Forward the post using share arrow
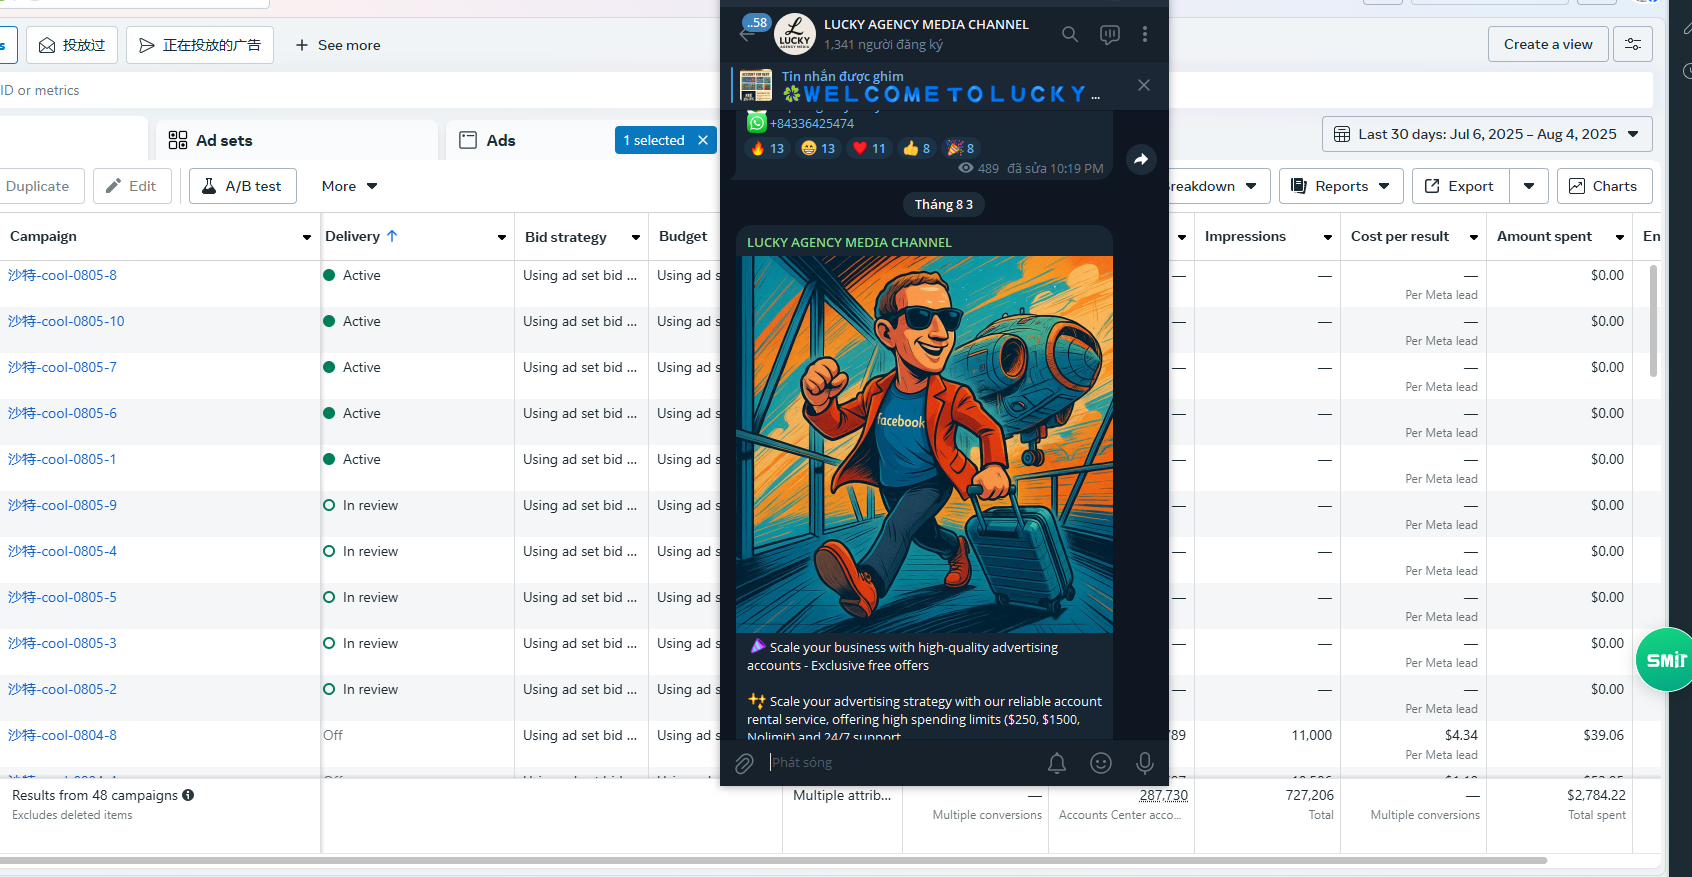The width and height of the screenshot is (1692, 877). [1141, 159]
